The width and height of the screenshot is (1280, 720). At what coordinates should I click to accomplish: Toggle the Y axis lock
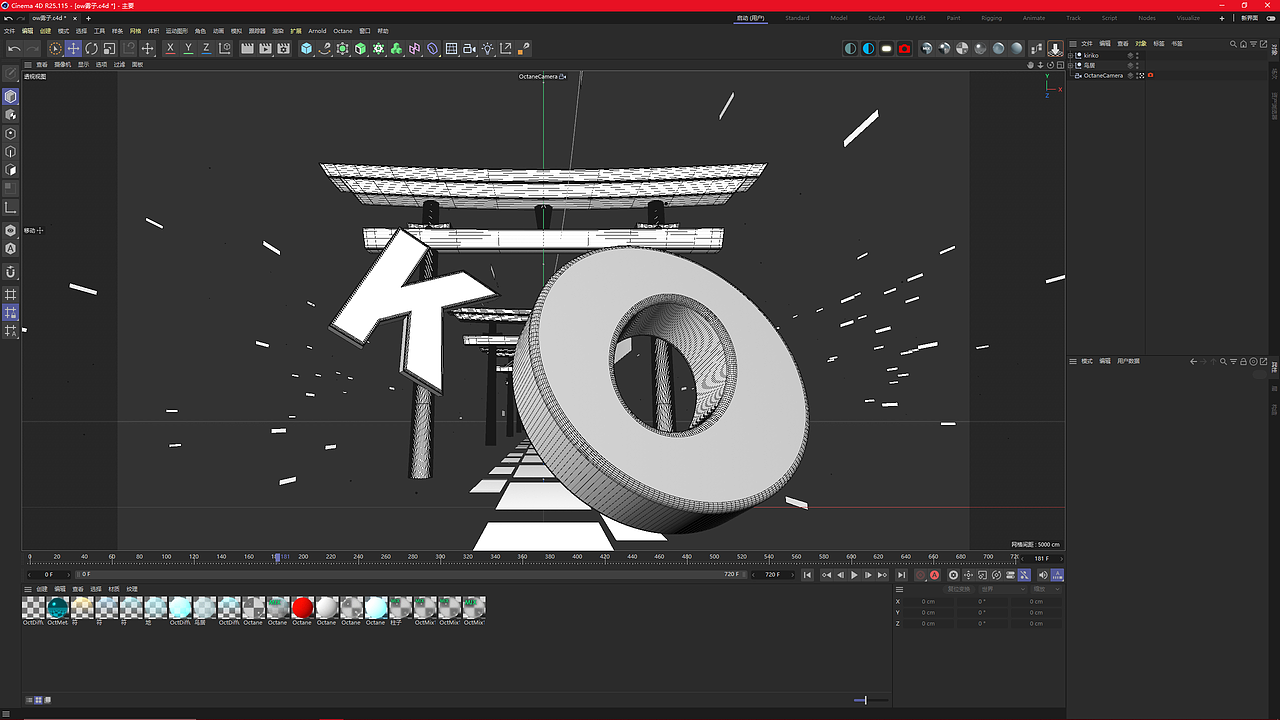pos(188,49)
